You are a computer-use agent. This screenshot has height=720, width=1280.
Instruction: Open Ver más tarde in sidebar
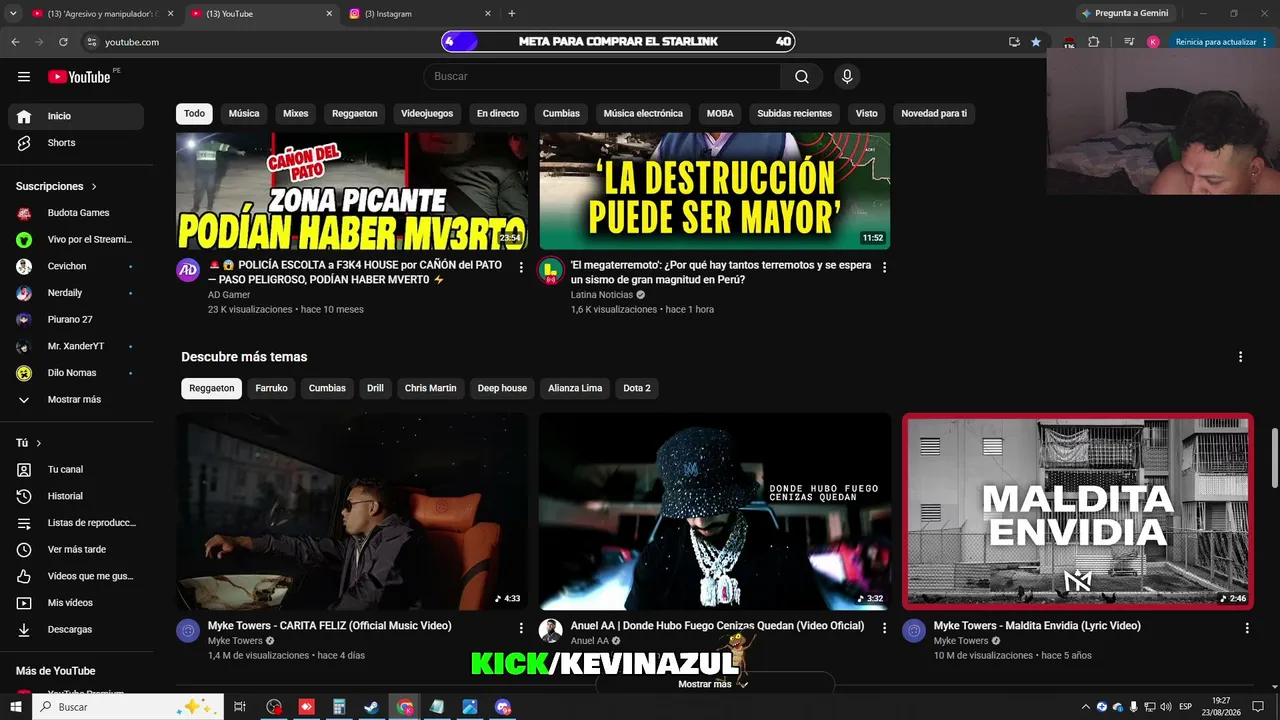[x=76, y=549]
